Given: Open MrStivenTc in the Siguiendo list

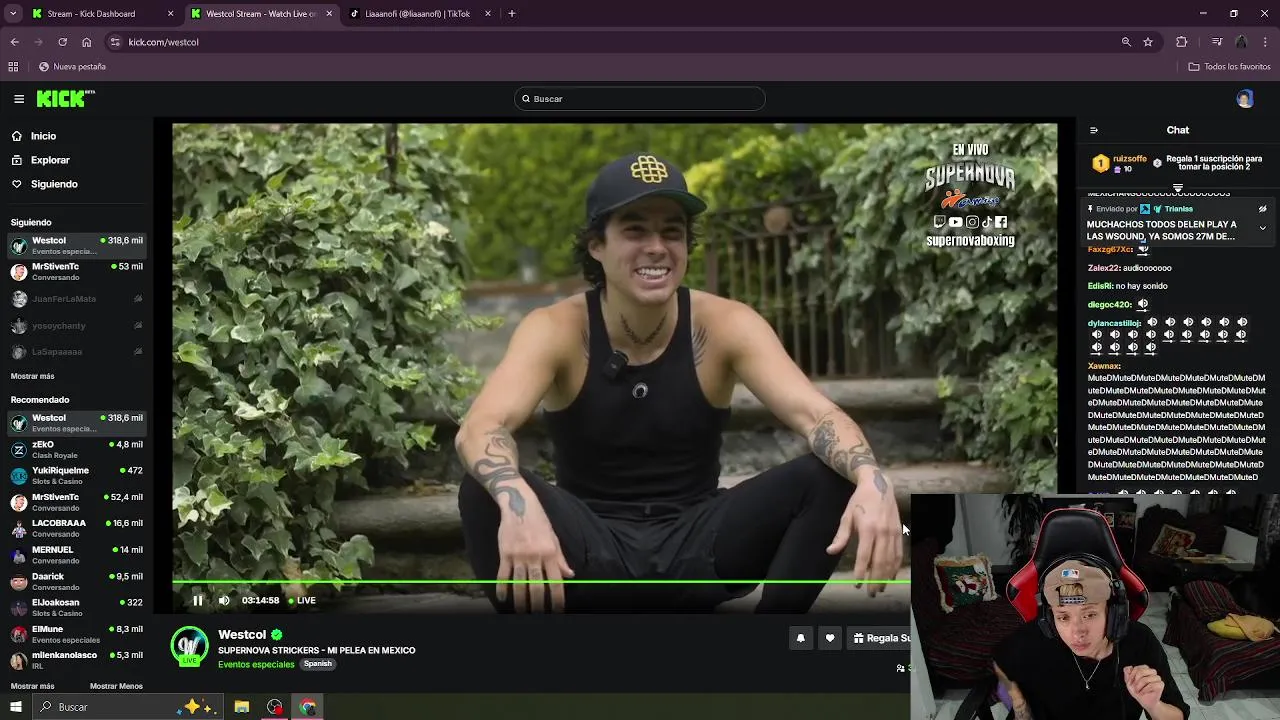Looking at the screenshot, I should (76, 271).
